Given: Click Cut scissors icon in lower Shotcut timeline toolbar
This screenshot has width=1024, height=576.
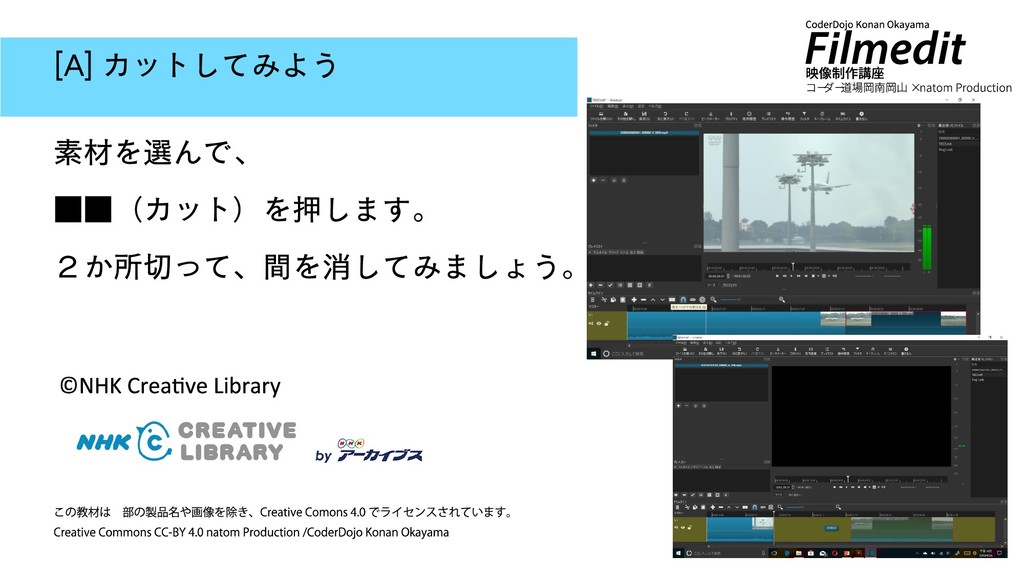Looking at the screenshot, I should 687,507.
